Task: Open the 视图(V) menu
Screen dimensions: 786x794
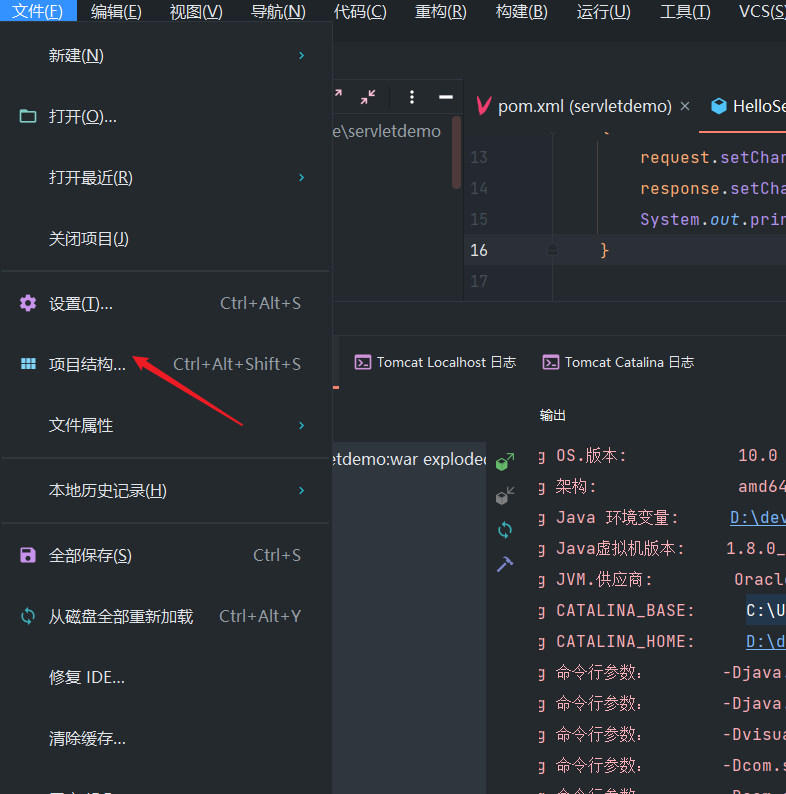Action: tap(196, 11)
